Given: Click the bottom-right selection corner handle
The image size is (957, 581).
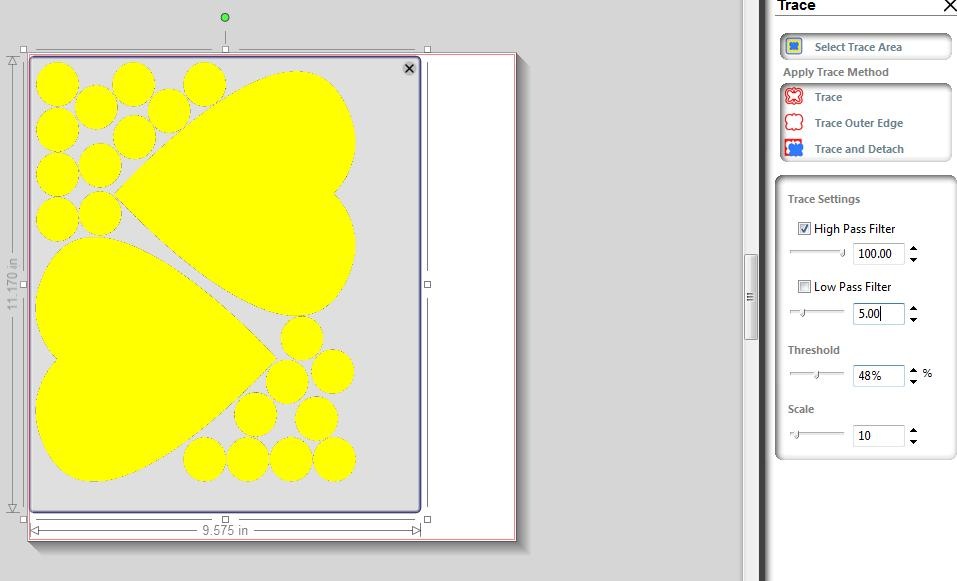Looking at the screenshot, I should [427, 519].
